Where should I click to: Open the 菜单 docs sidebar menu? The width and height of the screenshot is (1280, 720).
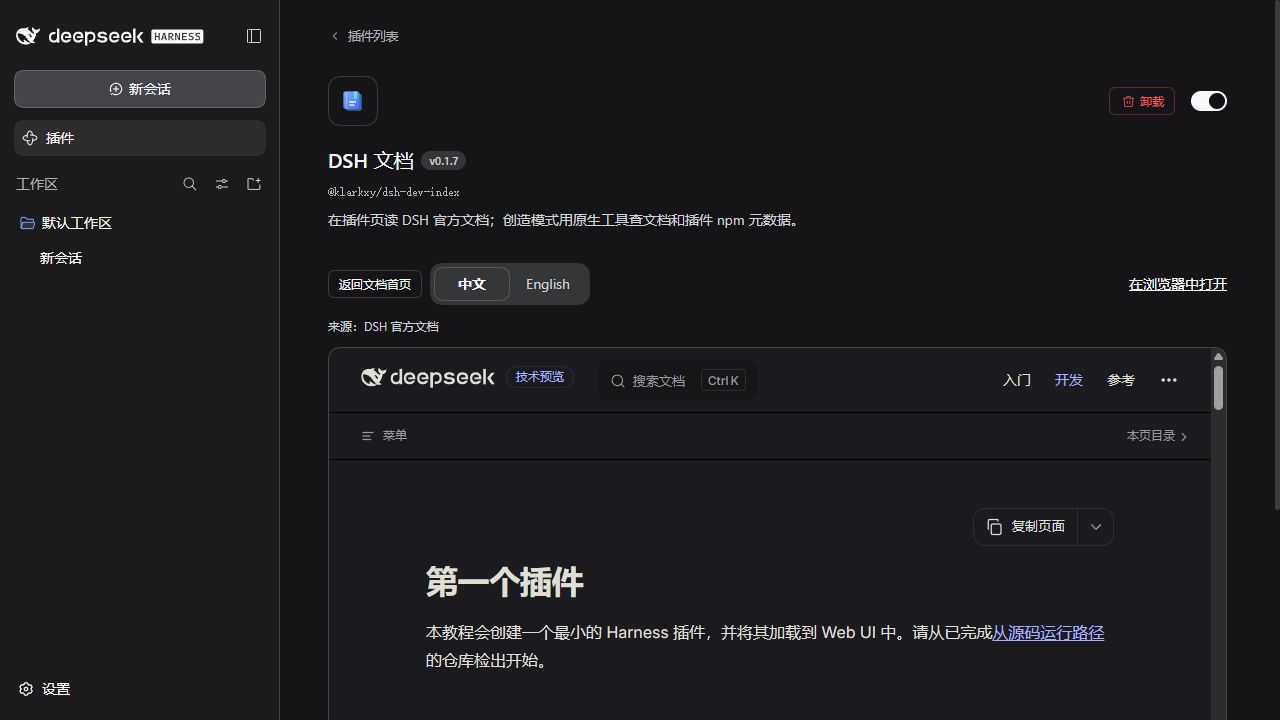[x=385, y=436]
